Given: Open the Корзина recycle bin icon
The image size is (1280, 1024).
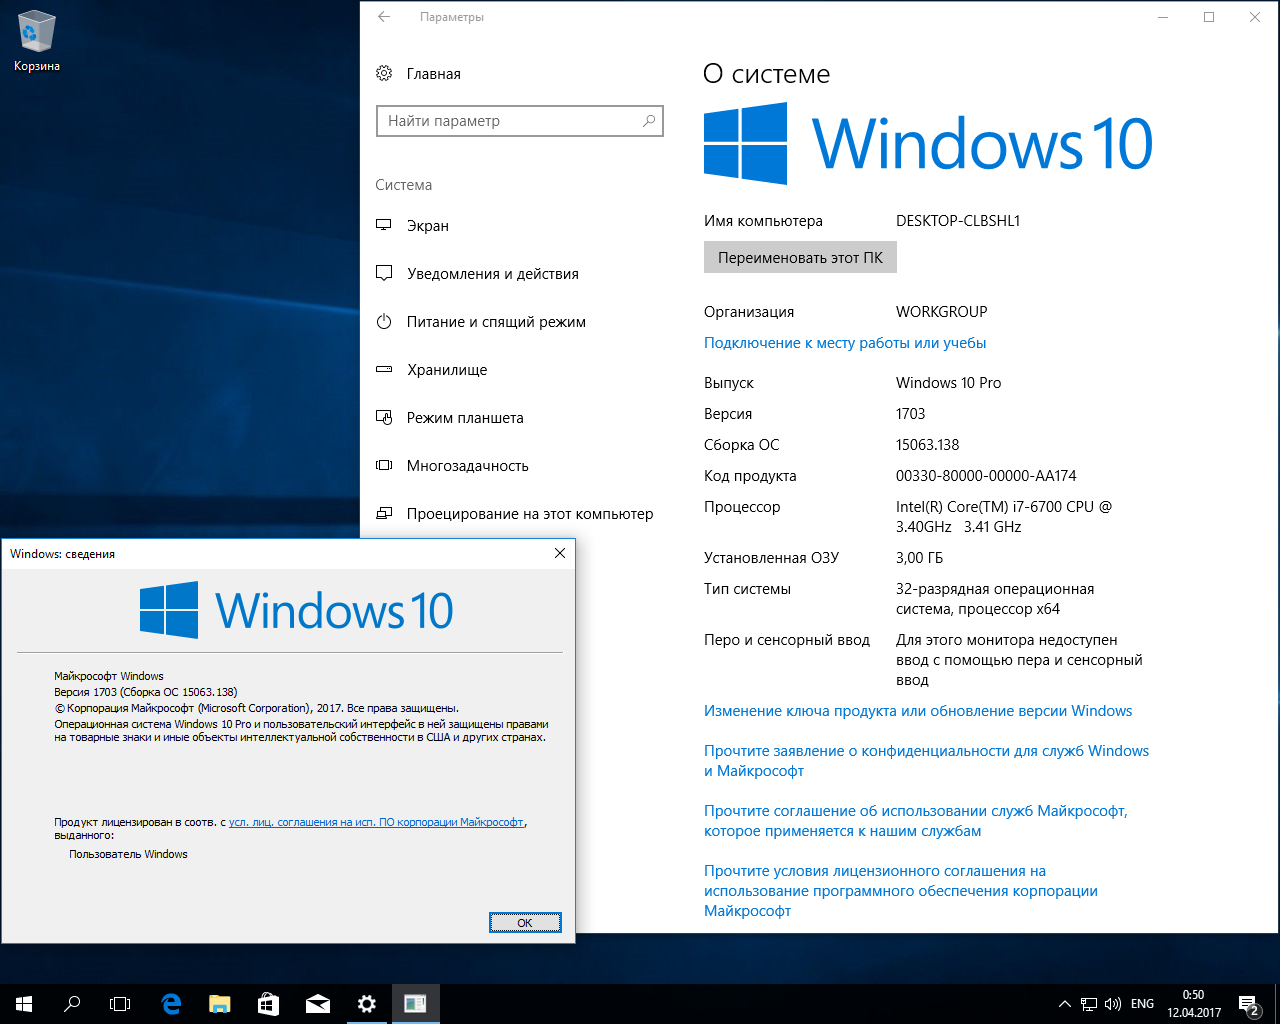Looking at the screenshot, I should (x=37, y=41).
